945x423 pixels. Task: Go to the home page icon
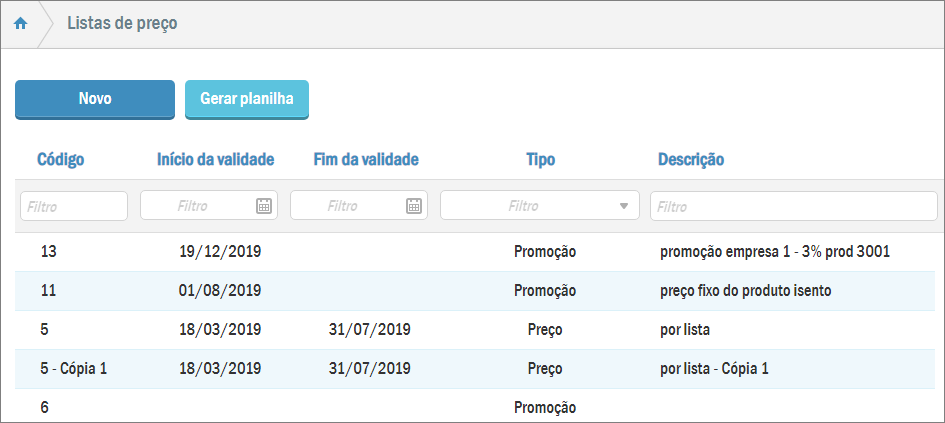pos(20,24)
